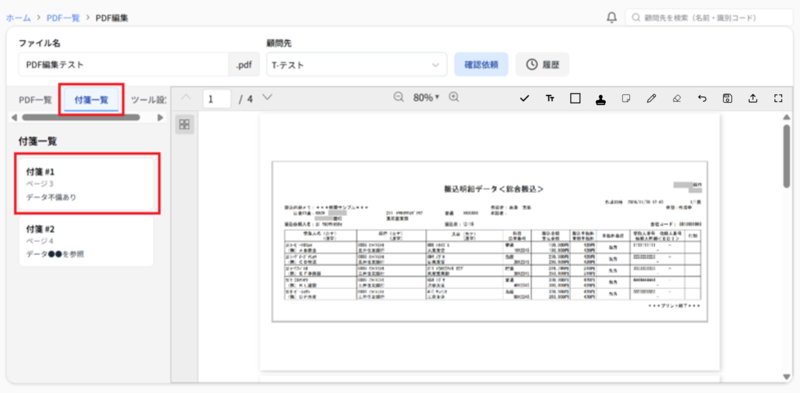
Task: Open sticky note 付箋 #1 card
Action: pos(86,184)
